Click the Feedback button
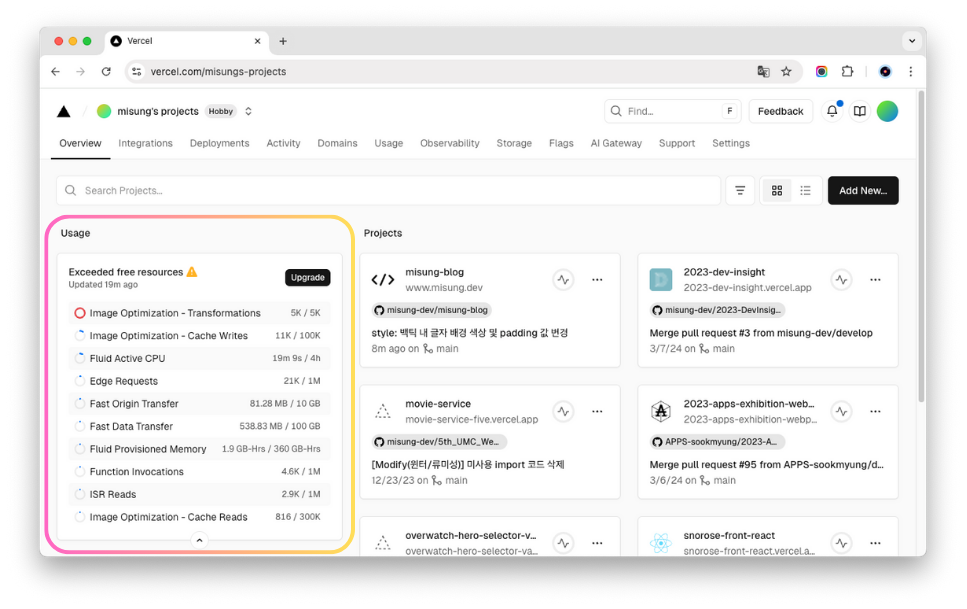 click(780, 111)
